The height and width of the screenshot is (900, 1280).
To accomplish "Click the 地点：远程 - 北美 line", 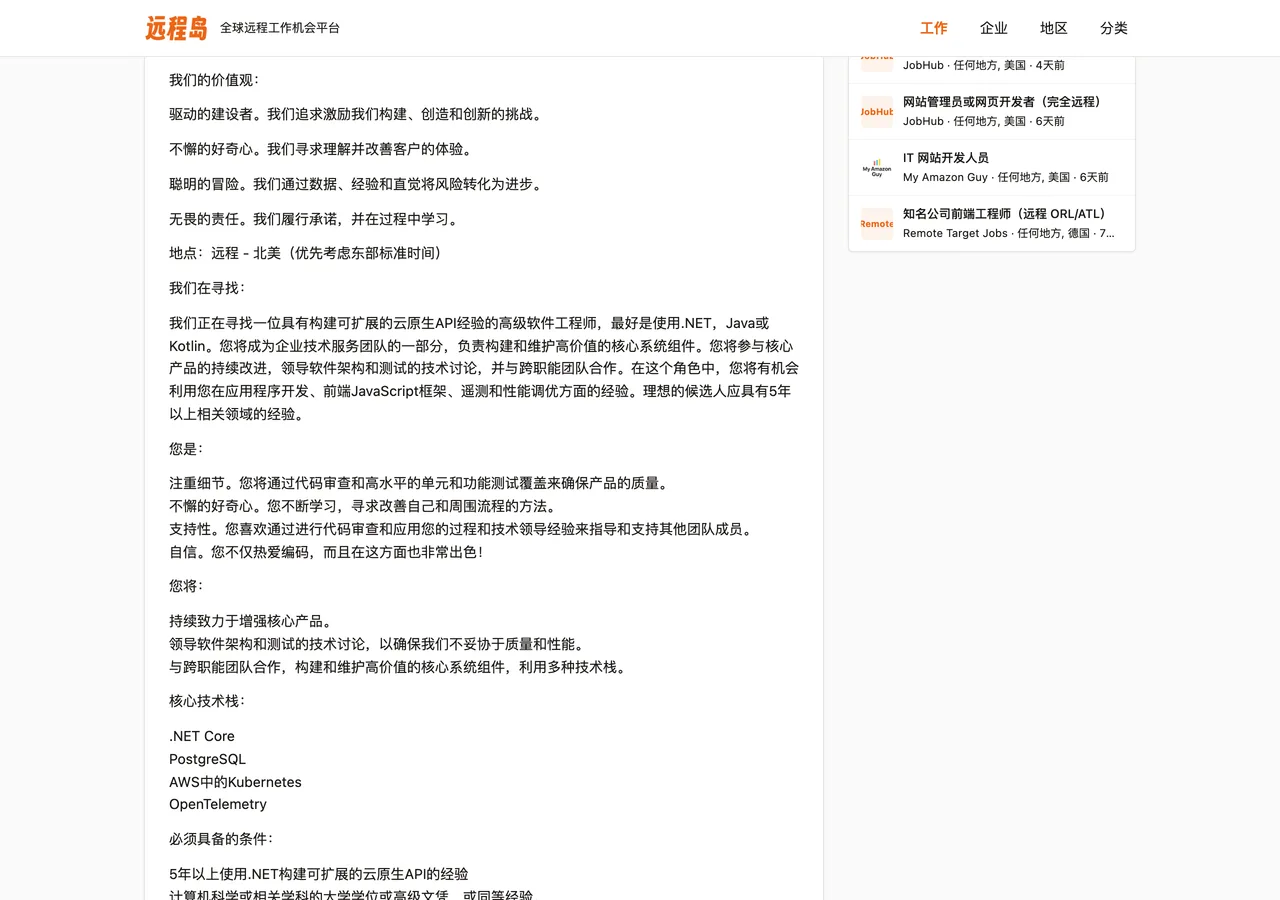I will [x=305, y=253].
